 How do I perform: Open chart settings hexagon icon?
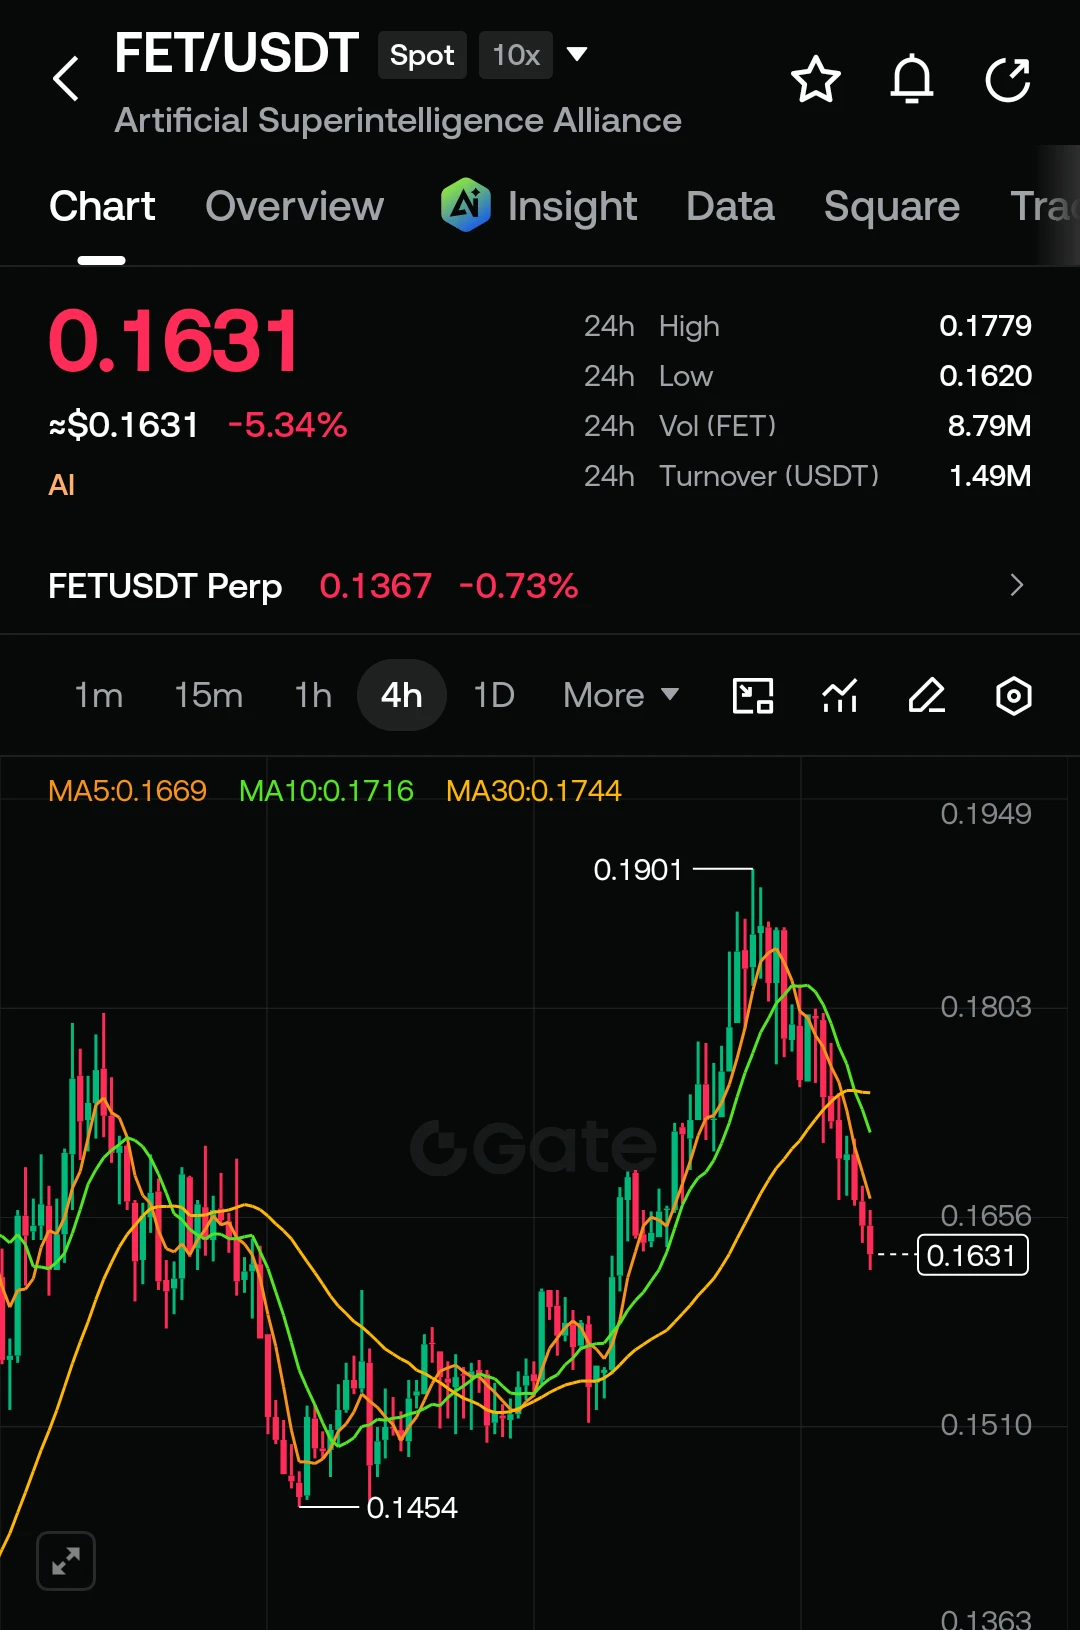[1014, 695]
